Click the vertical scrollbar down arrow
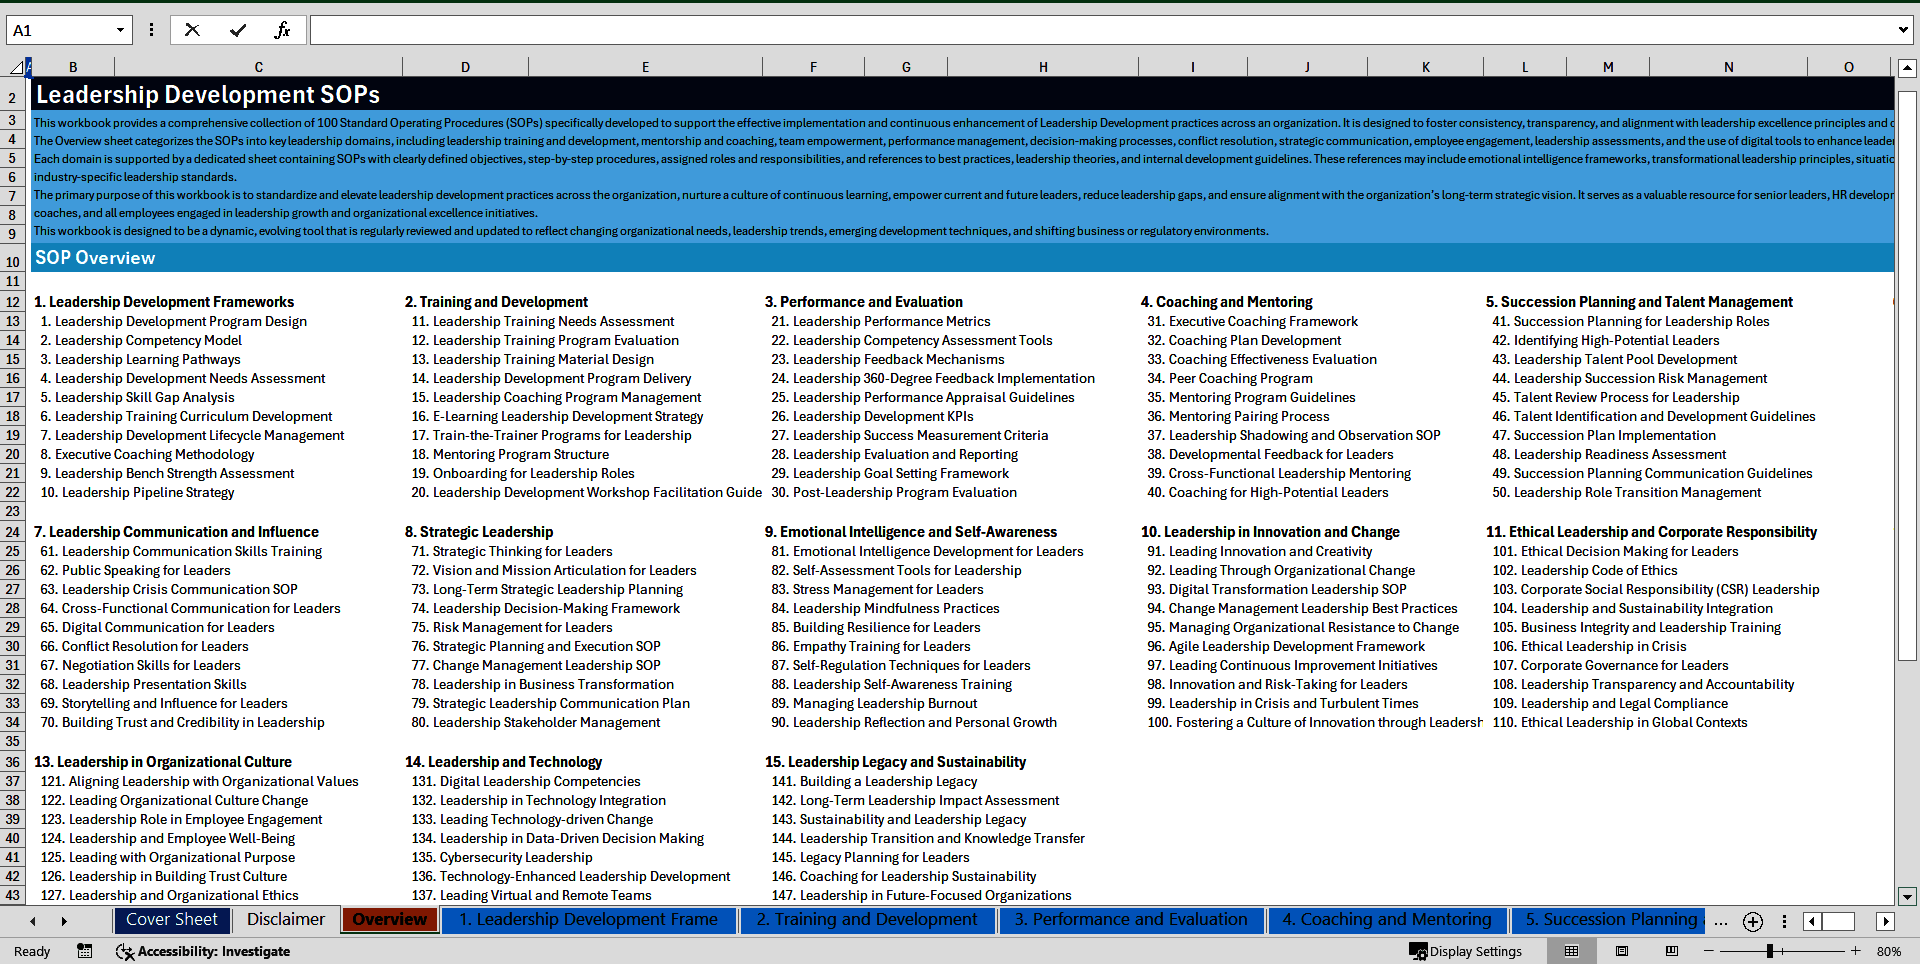The image size is (1920, 965). [x=1906, y=897]
